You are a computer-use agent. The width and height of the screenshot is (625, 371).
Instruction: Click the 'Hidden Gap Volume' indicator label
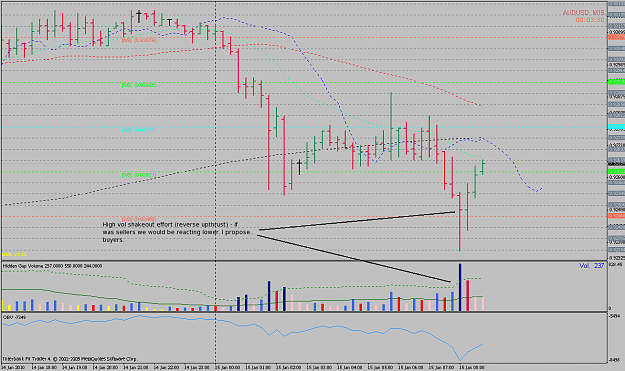52,266
